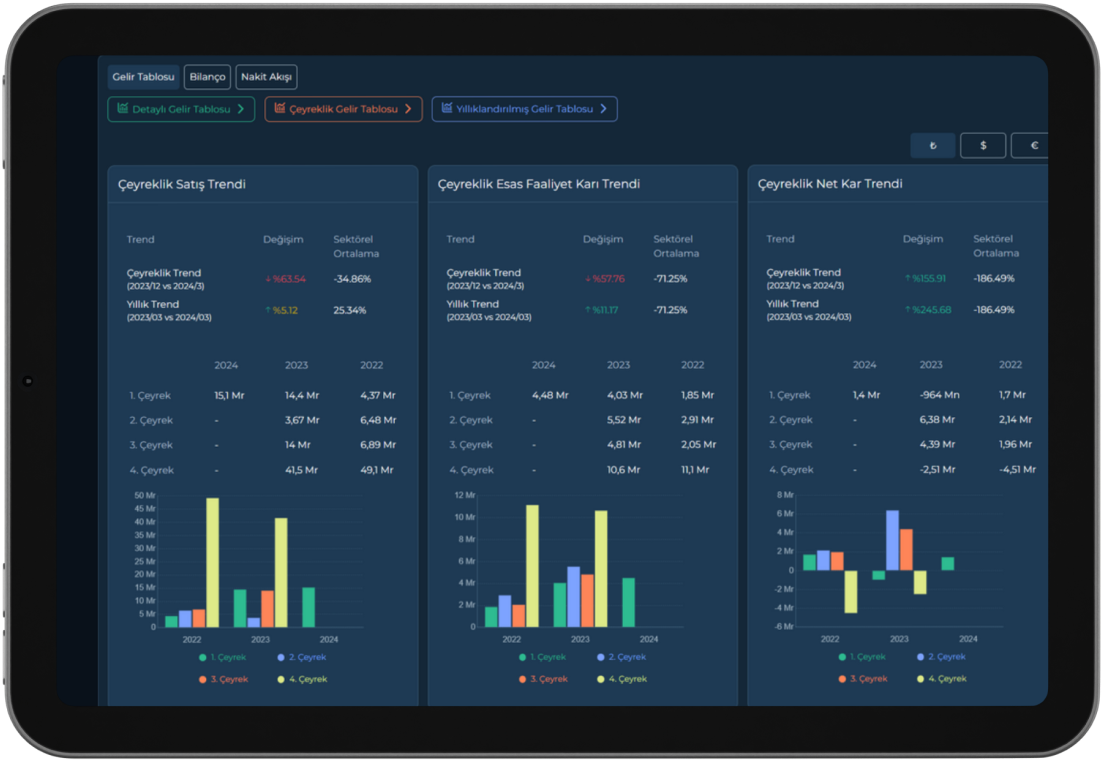Screen dimensions: 1103x760
Task: Click the chart icon on Detaylı Gelir Tablosu
Action: [122, 109]
